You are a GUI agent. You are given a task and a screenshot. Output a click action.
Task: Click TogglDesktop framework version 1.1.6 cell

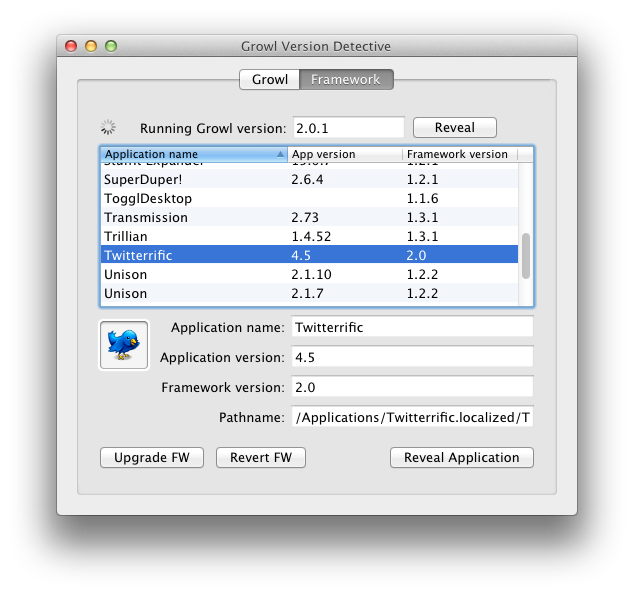(x=422, y=198)
